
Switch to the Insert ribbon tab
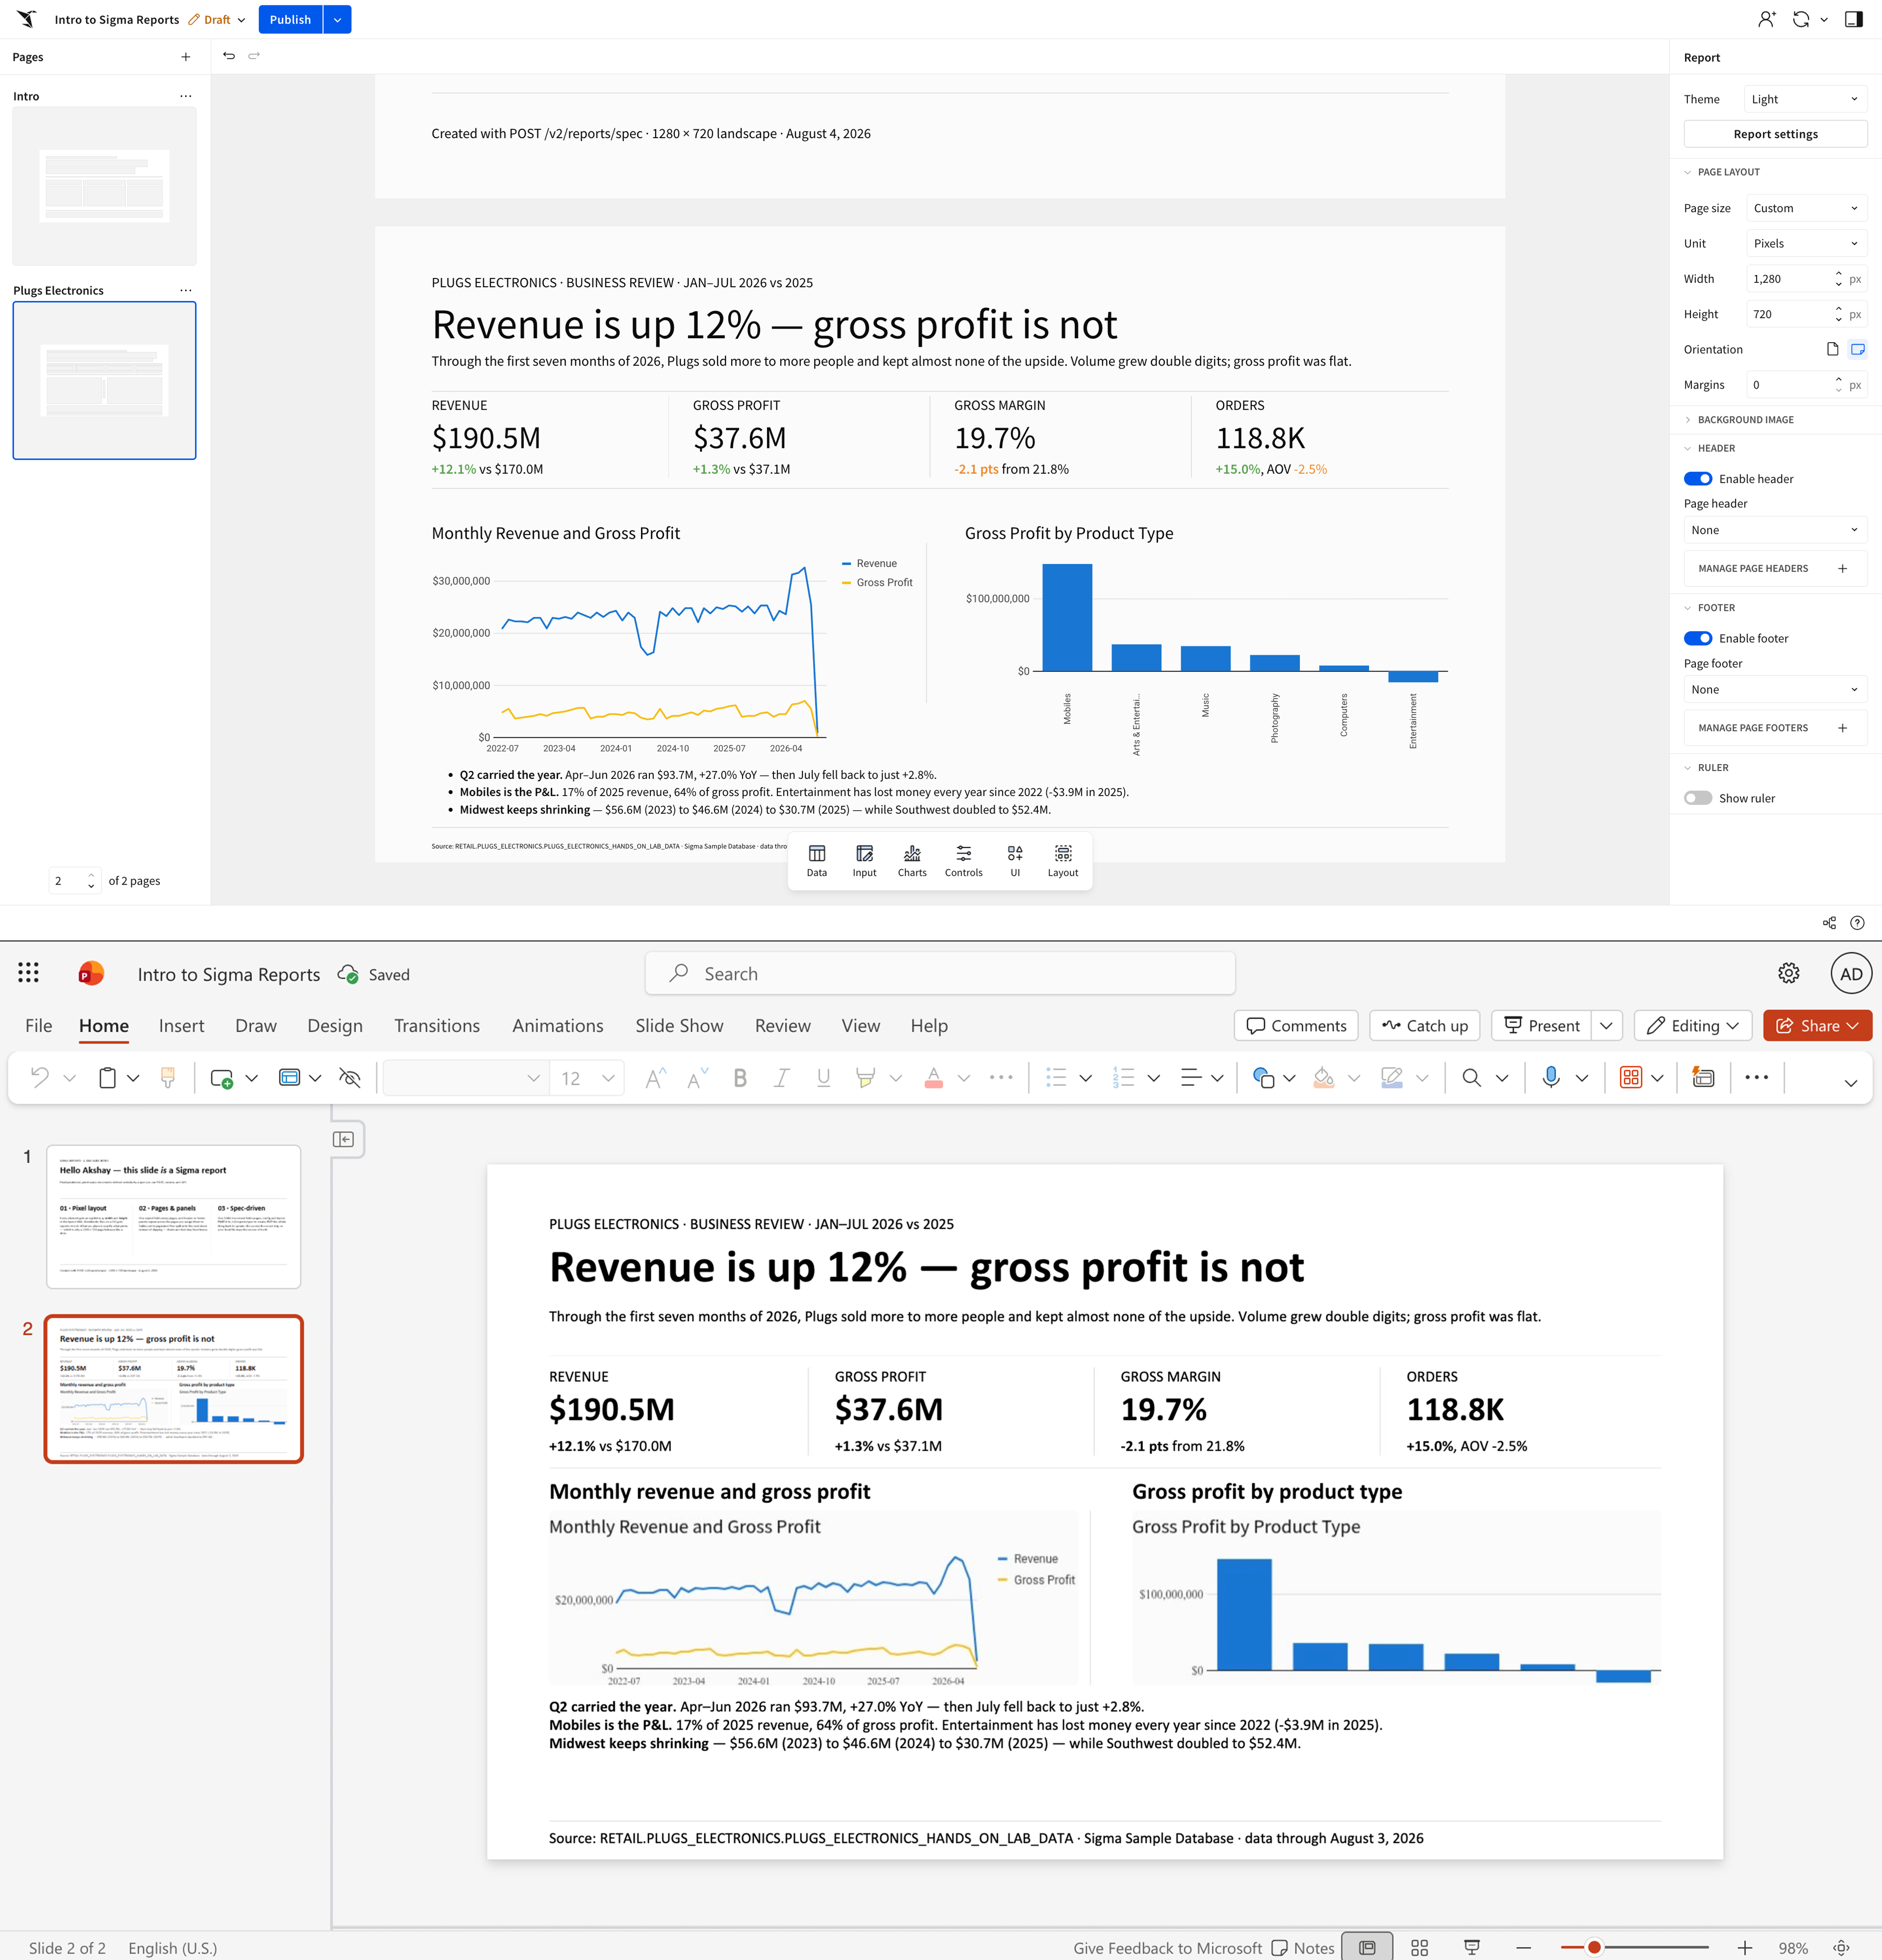[x=181, y=1025]
